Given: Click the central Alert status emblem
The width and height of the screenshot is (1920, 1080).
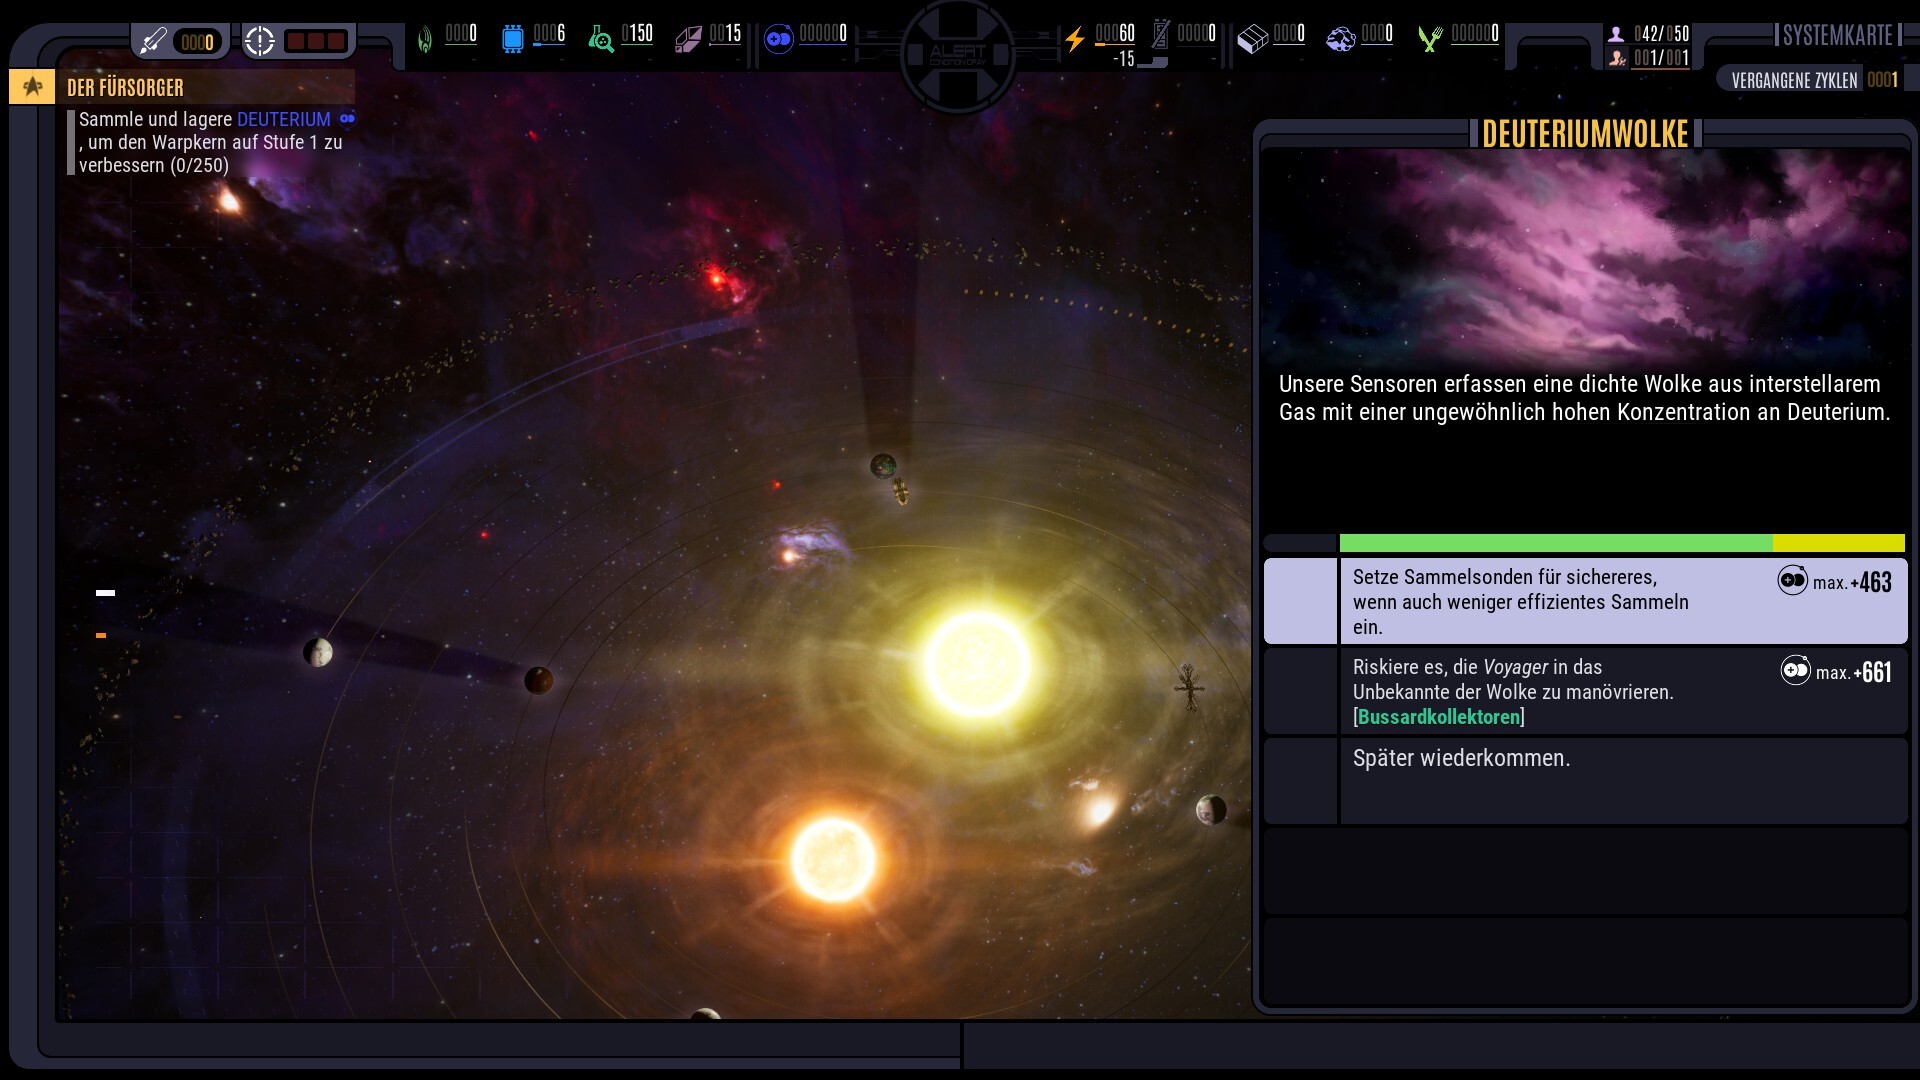Looking at the screenshot, I should pyautogui.click(x=958, y=55).
